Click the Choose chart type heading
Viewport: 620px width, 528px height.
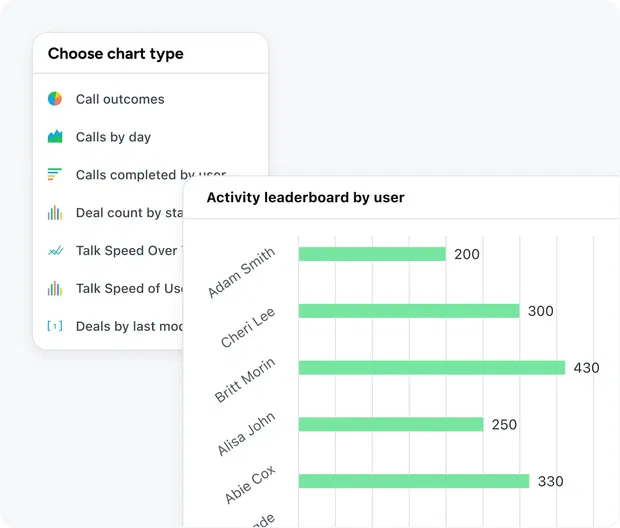pyautogui.click(x=115, y=54)
